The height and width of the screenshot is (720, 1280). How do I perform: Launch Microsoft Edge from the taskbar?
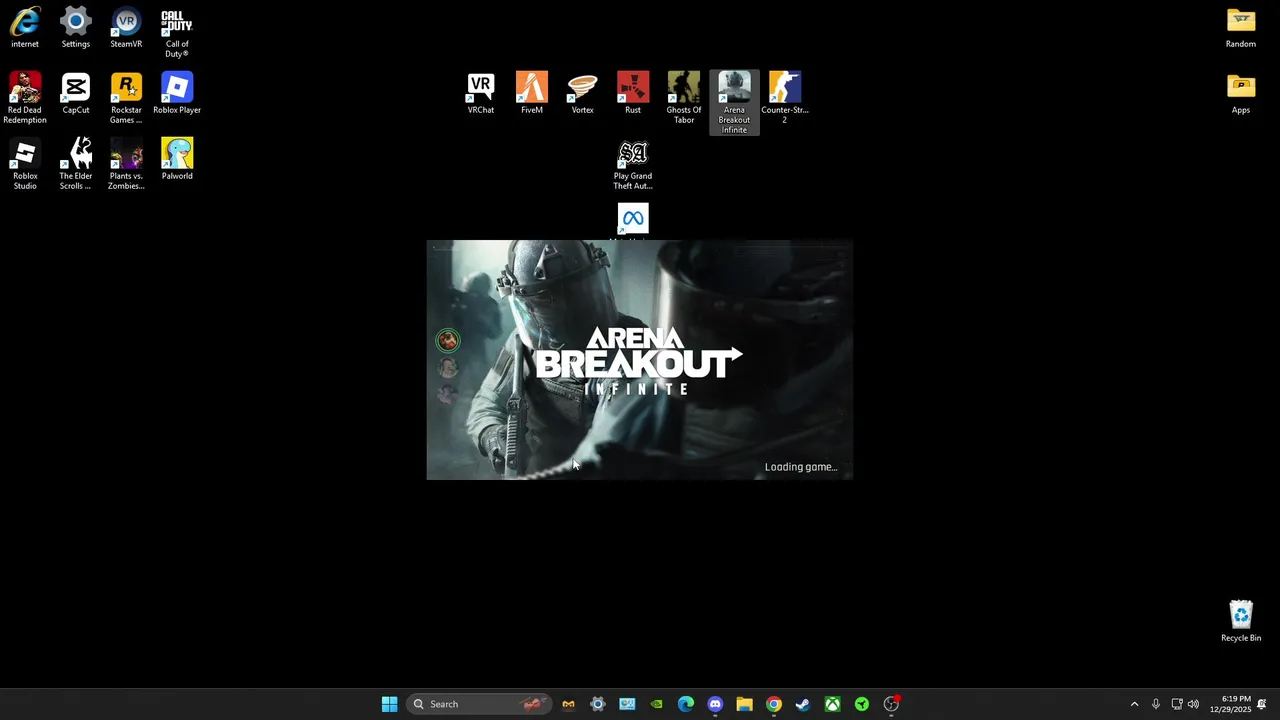686,704
